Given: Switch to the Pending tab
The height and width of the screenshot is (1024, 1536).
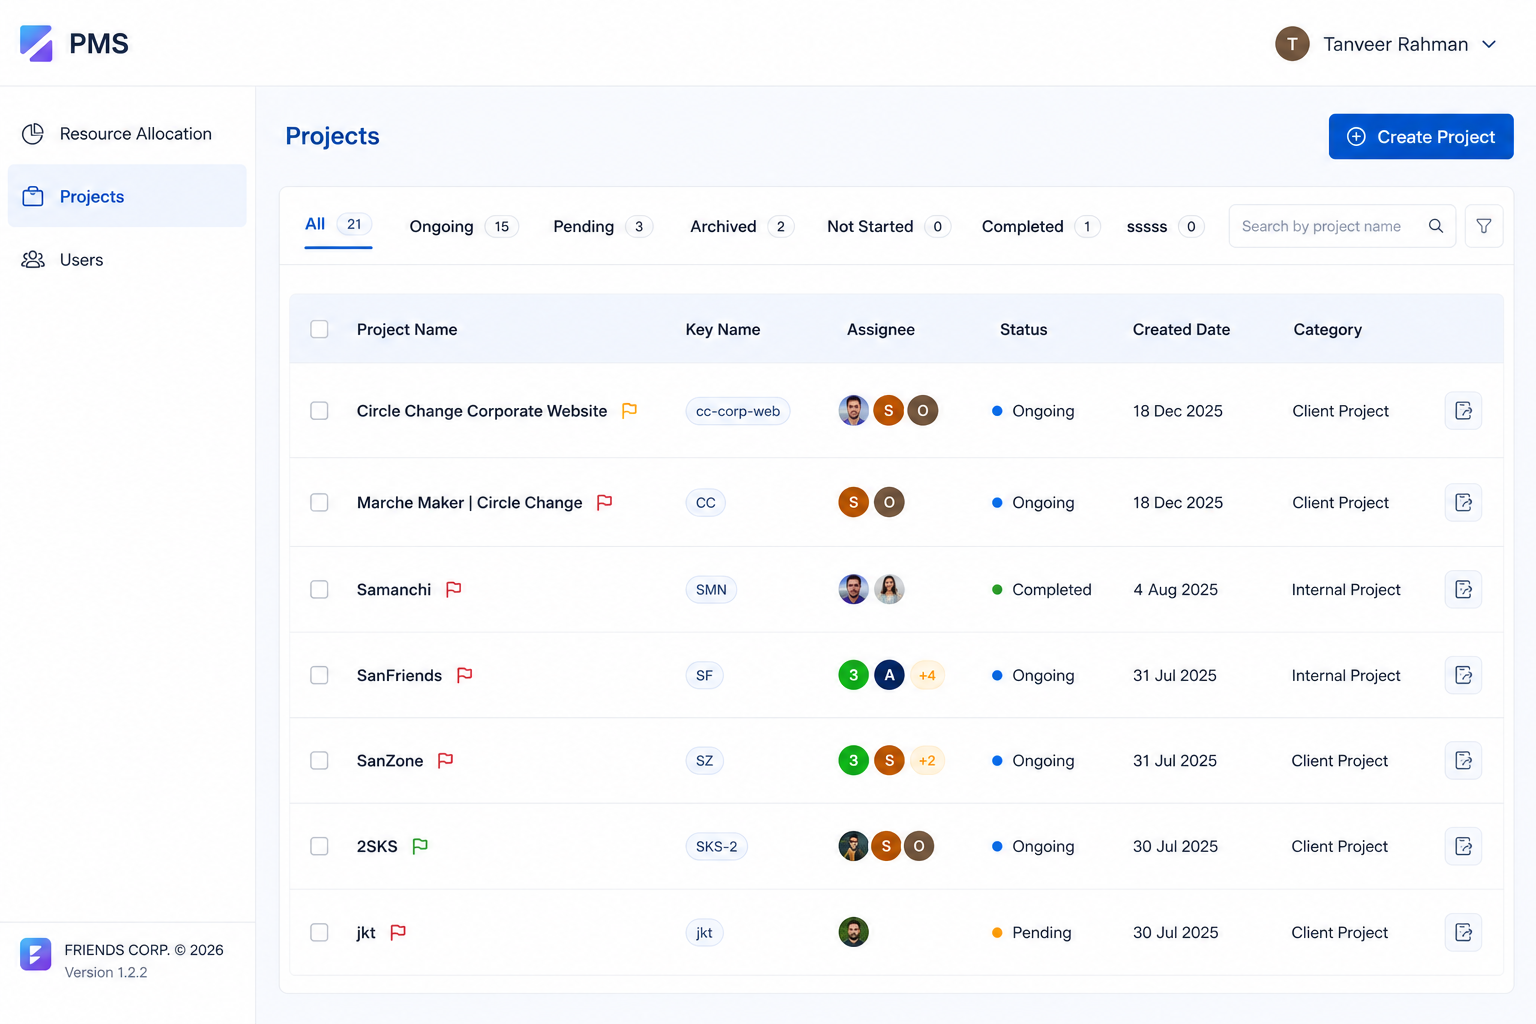Looking at the screenshot, I should point(603,227).
